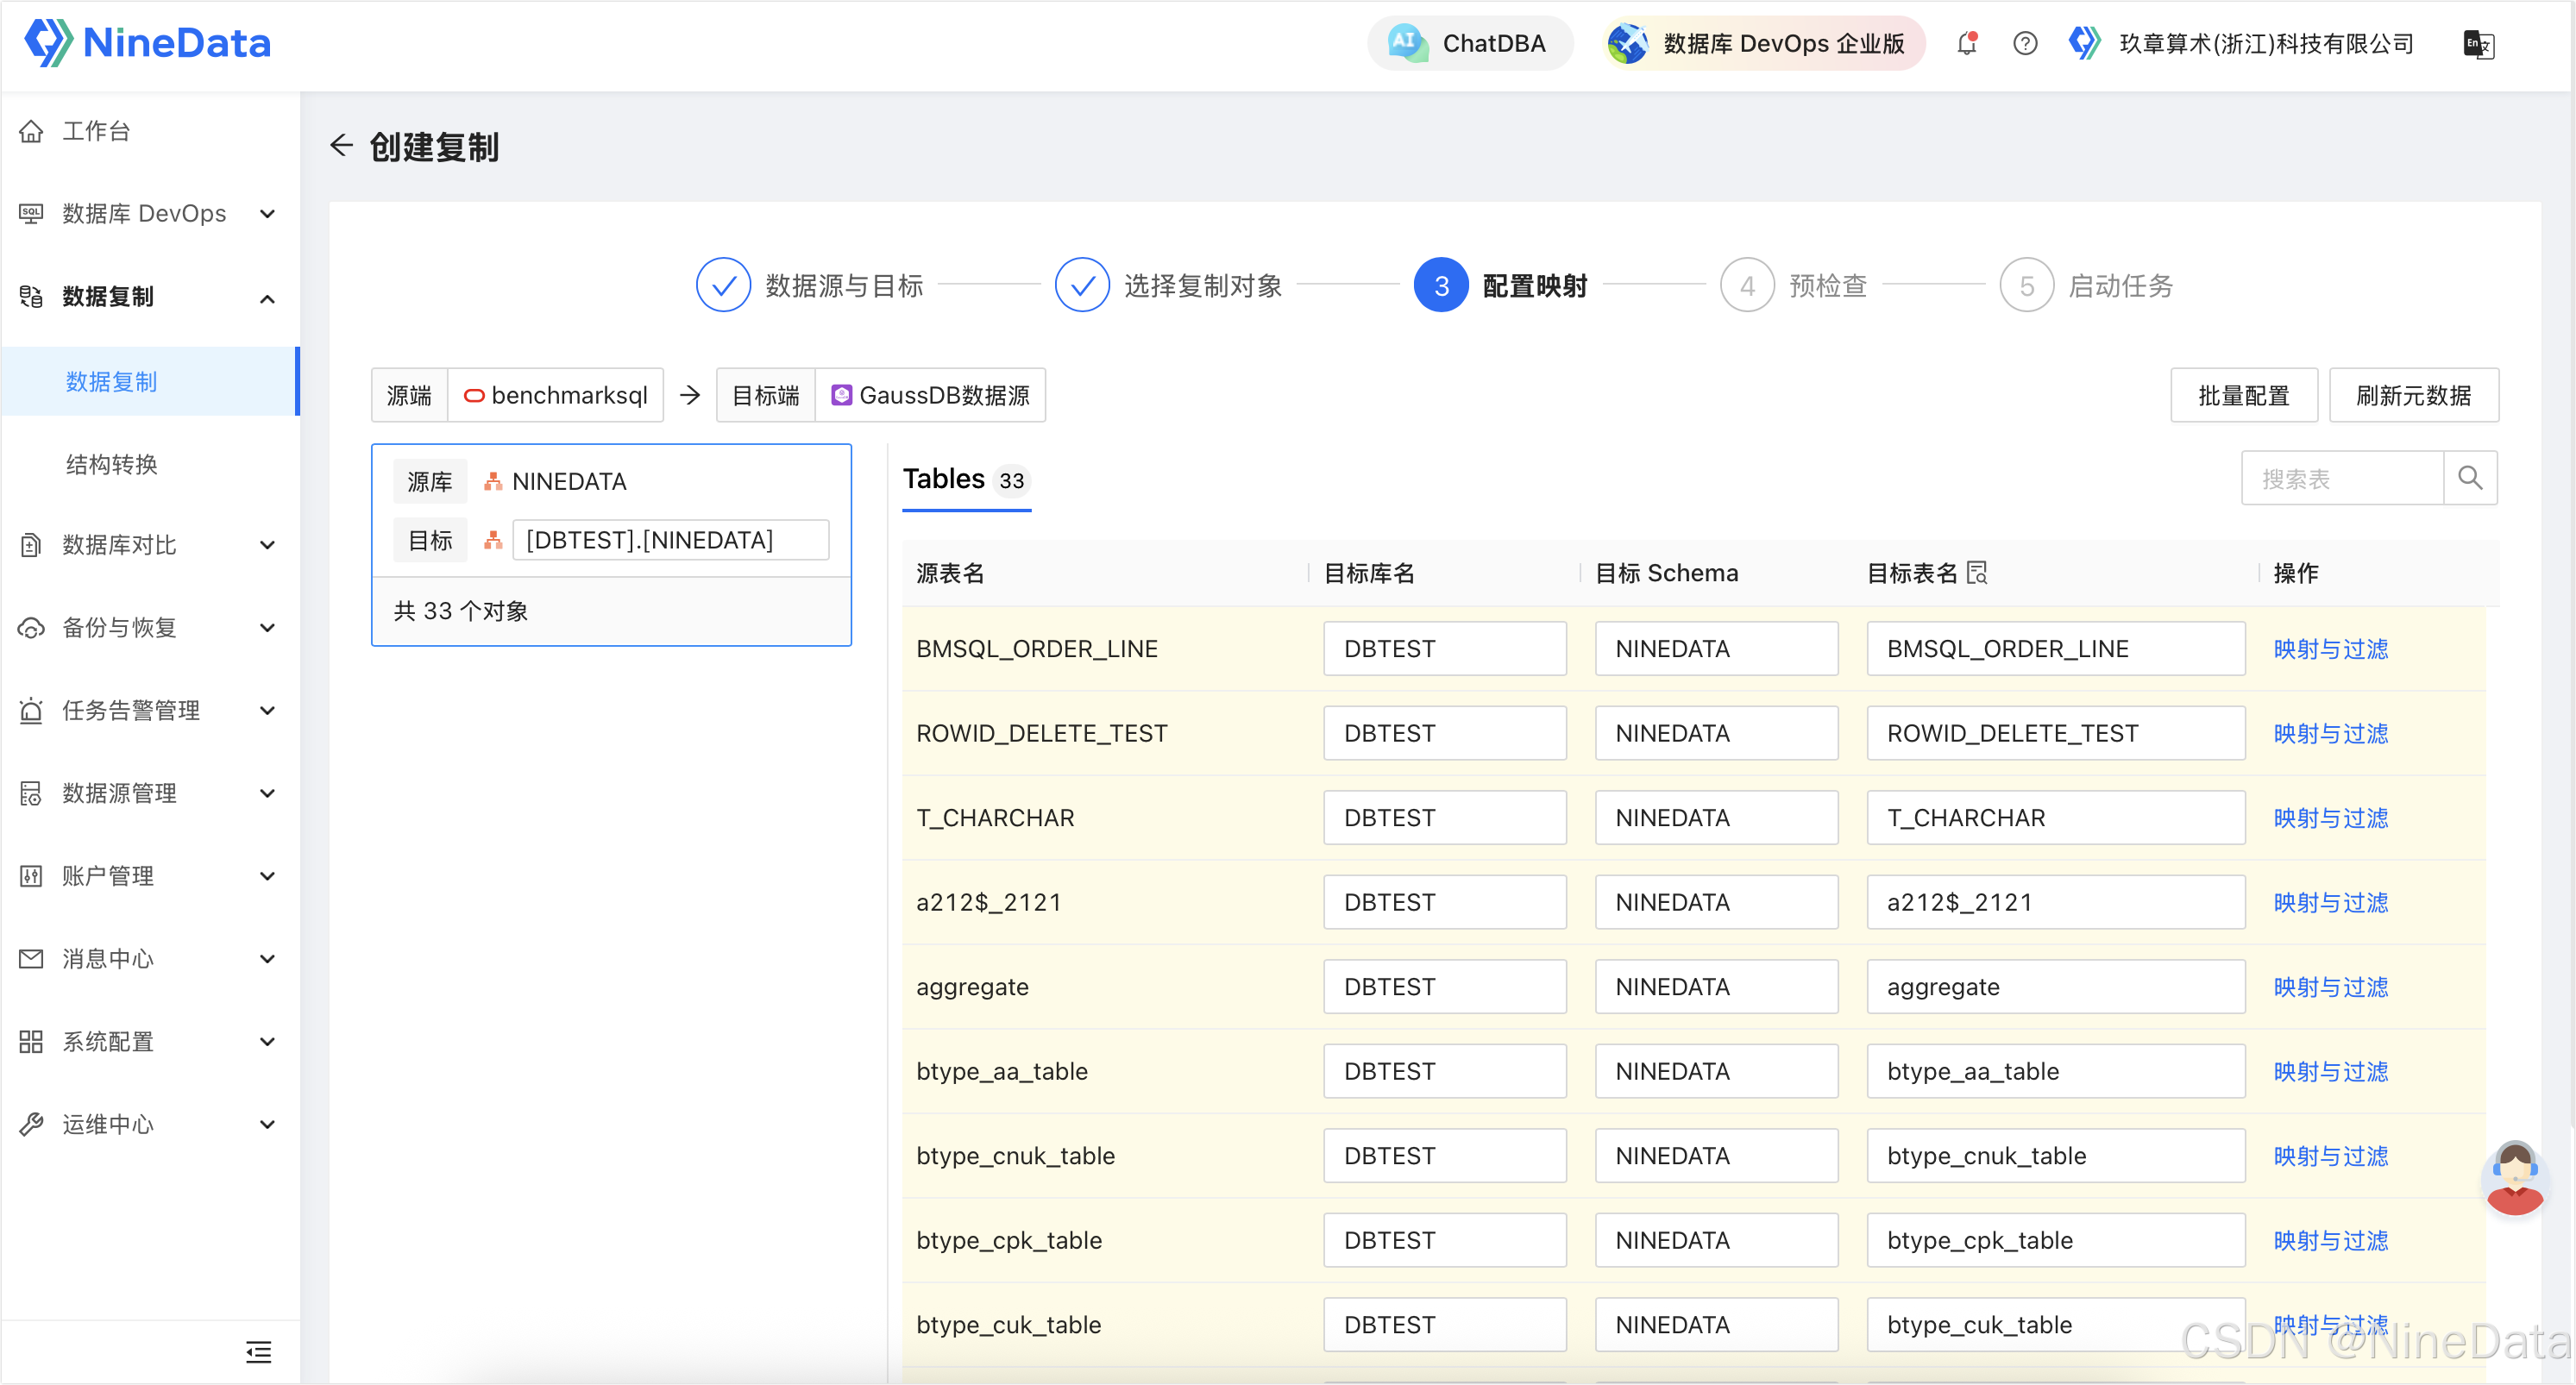This screenshot has height=1385, width=2576.
Task: Click the 刷新元数据 button
Action: 2413,396
